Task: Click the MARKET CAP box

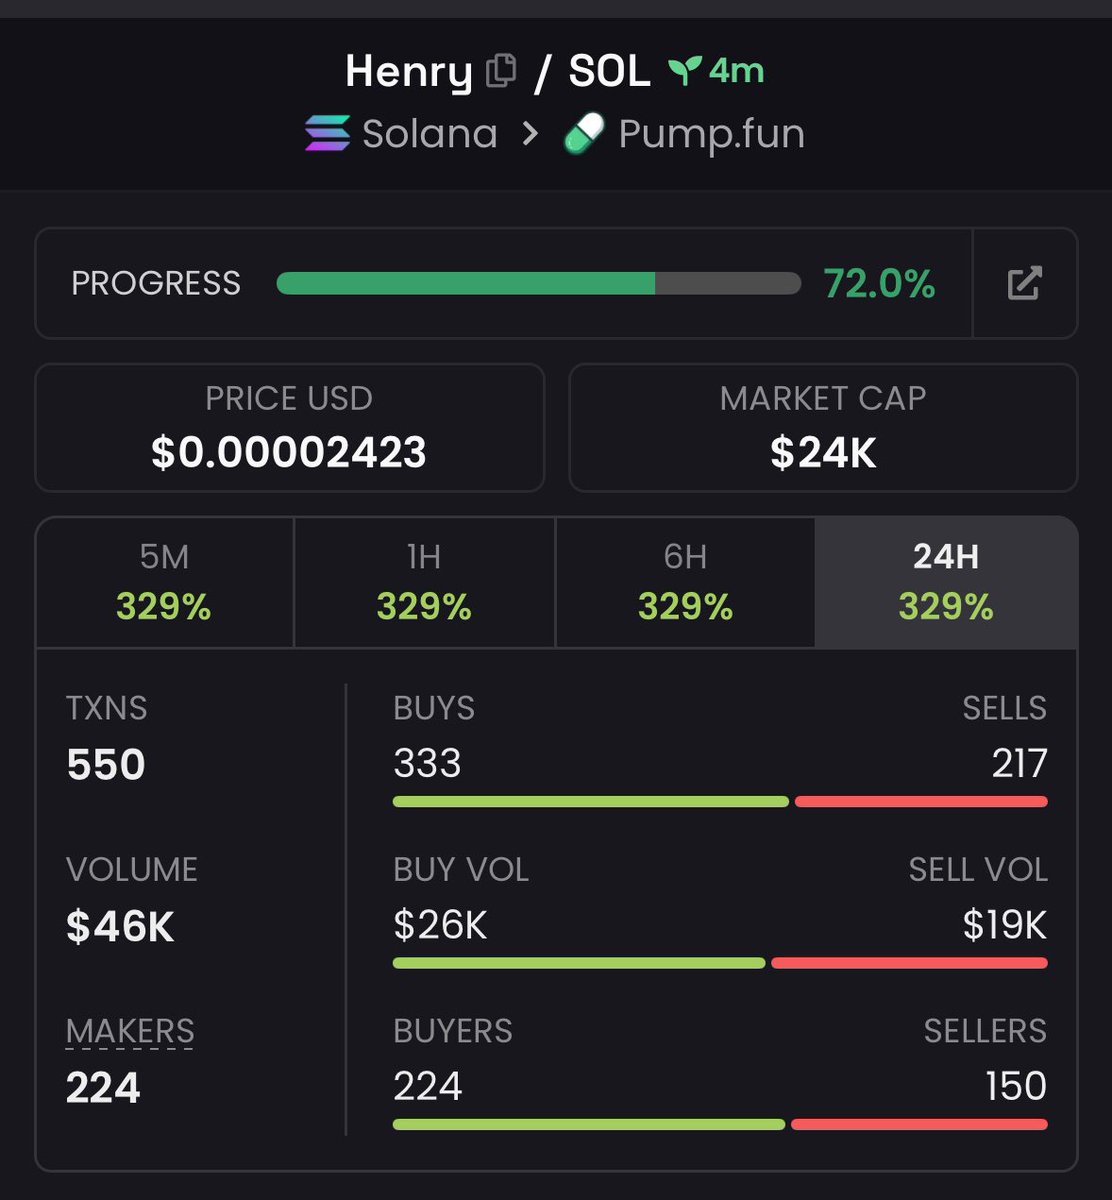Action: [x=823, y=427]
